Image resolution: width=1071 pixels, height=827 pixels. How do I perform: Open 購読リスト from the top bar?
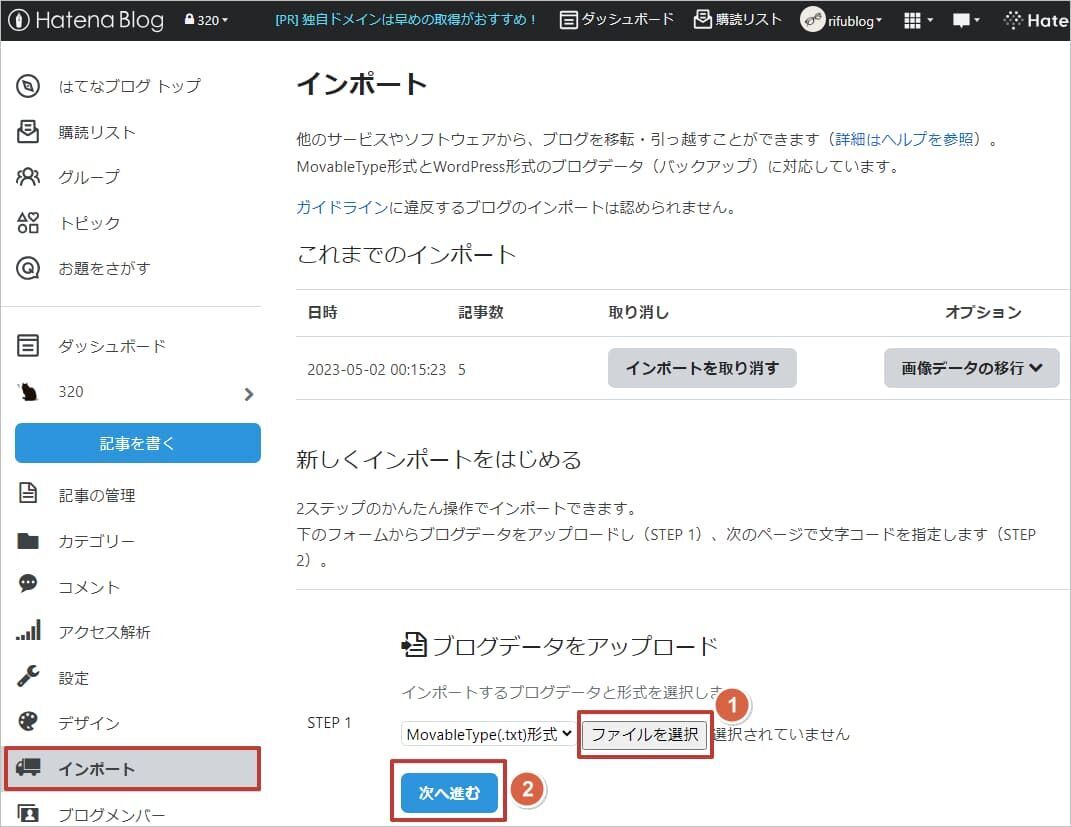click(737, 18)
